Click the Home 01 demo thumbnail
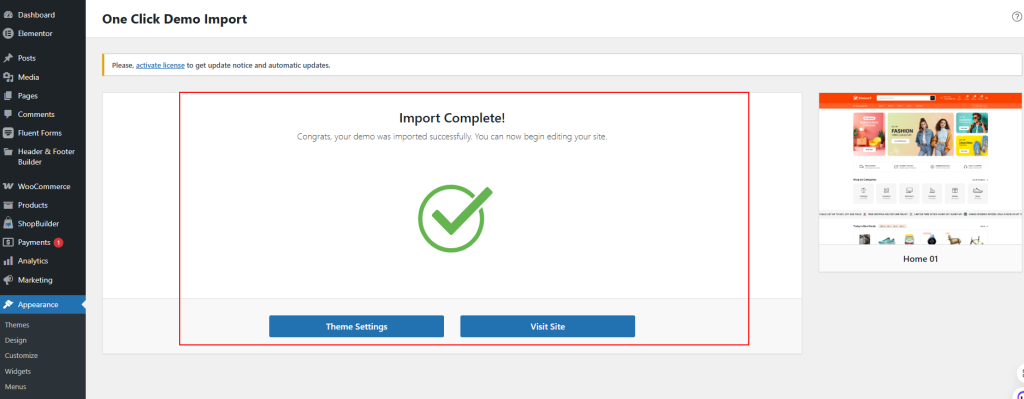Viewport: 1024px width, 399px height. [x=920, y=168]
